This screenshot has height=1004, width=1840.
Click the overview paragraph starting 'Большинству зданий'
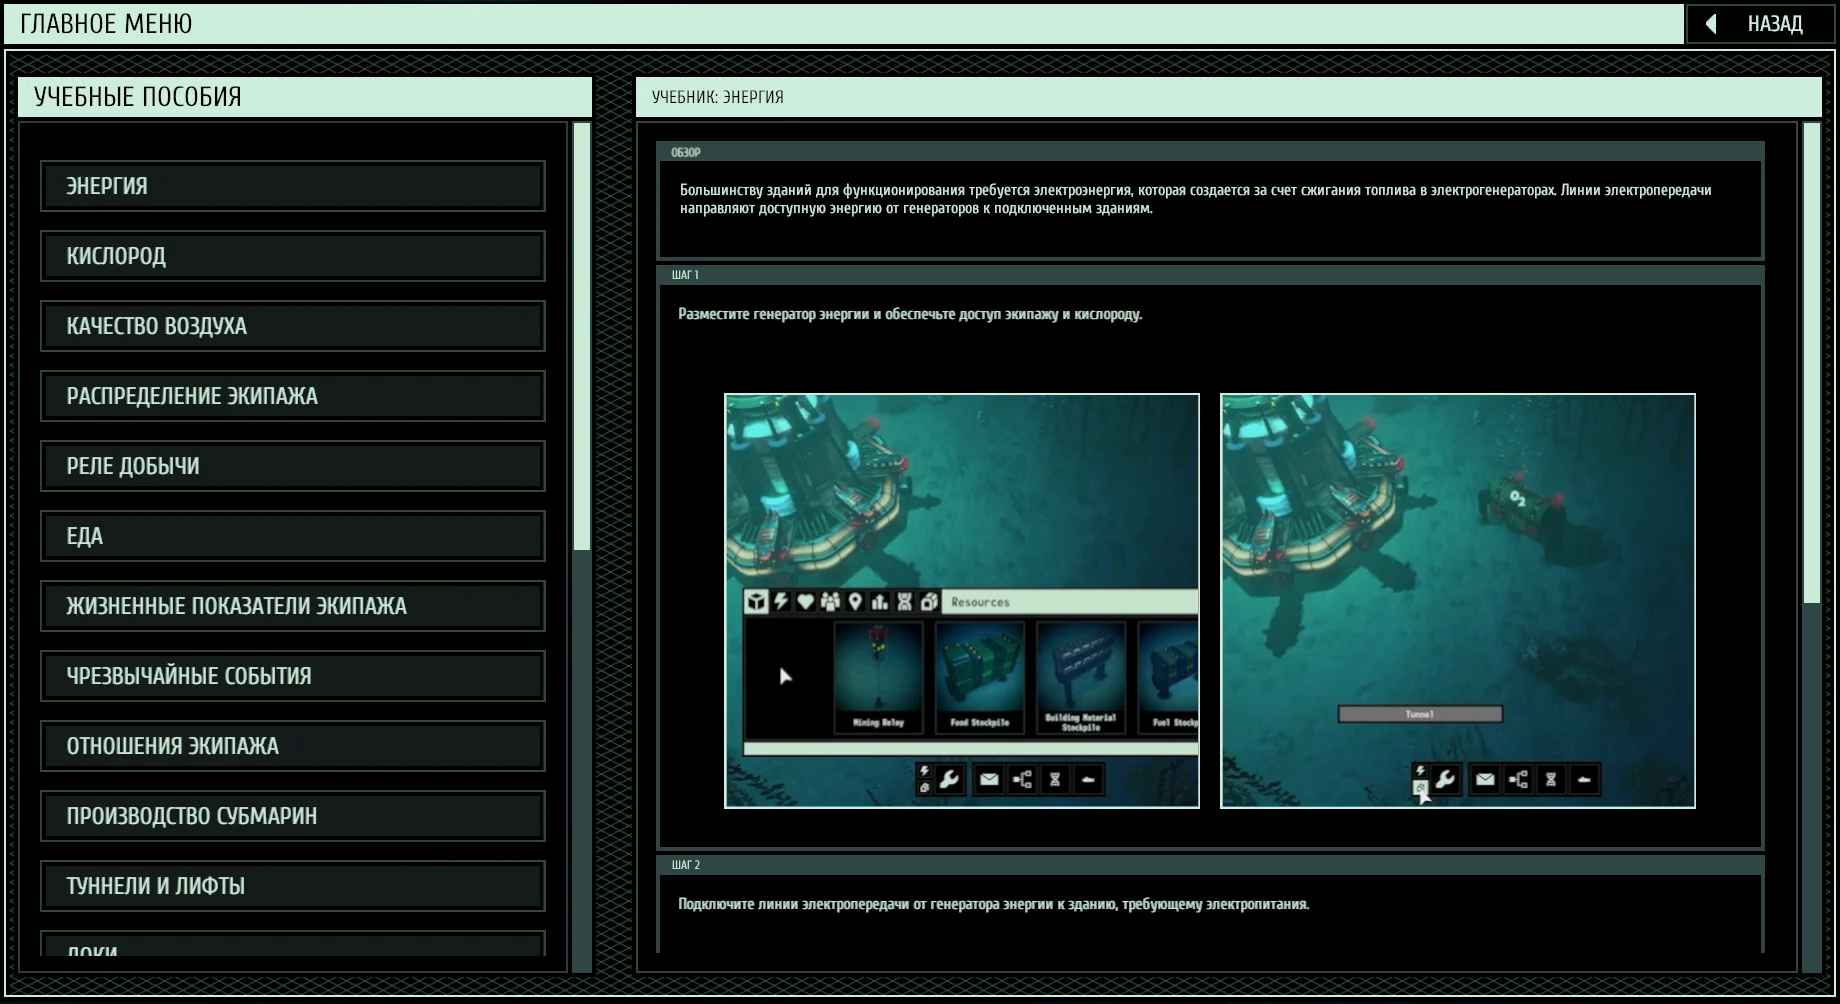click(1196, 199)
